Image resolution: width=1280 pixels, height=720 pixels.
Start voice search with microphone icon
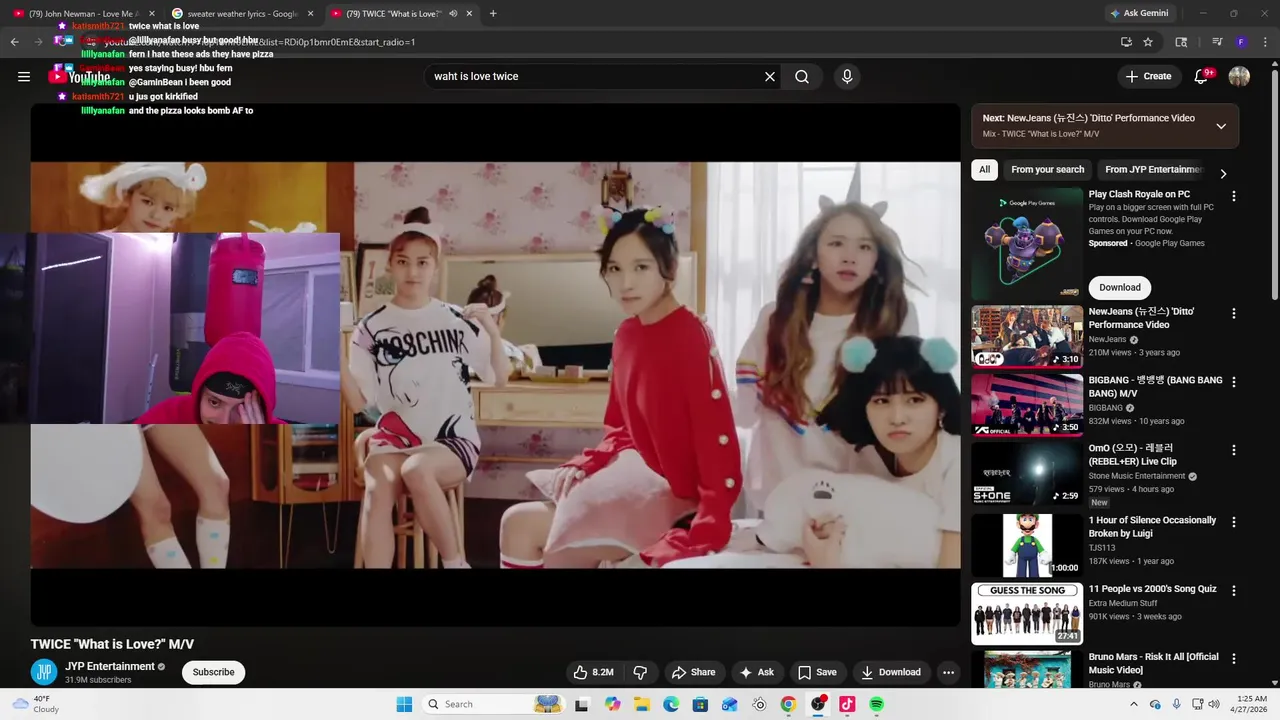click(x=847, y=77)
